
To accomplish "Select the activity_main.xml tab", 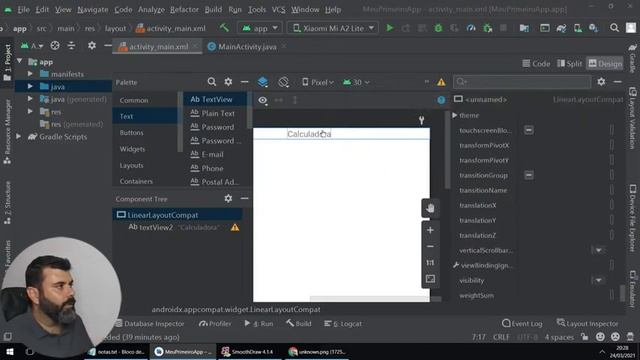I will tap(158, 47).
